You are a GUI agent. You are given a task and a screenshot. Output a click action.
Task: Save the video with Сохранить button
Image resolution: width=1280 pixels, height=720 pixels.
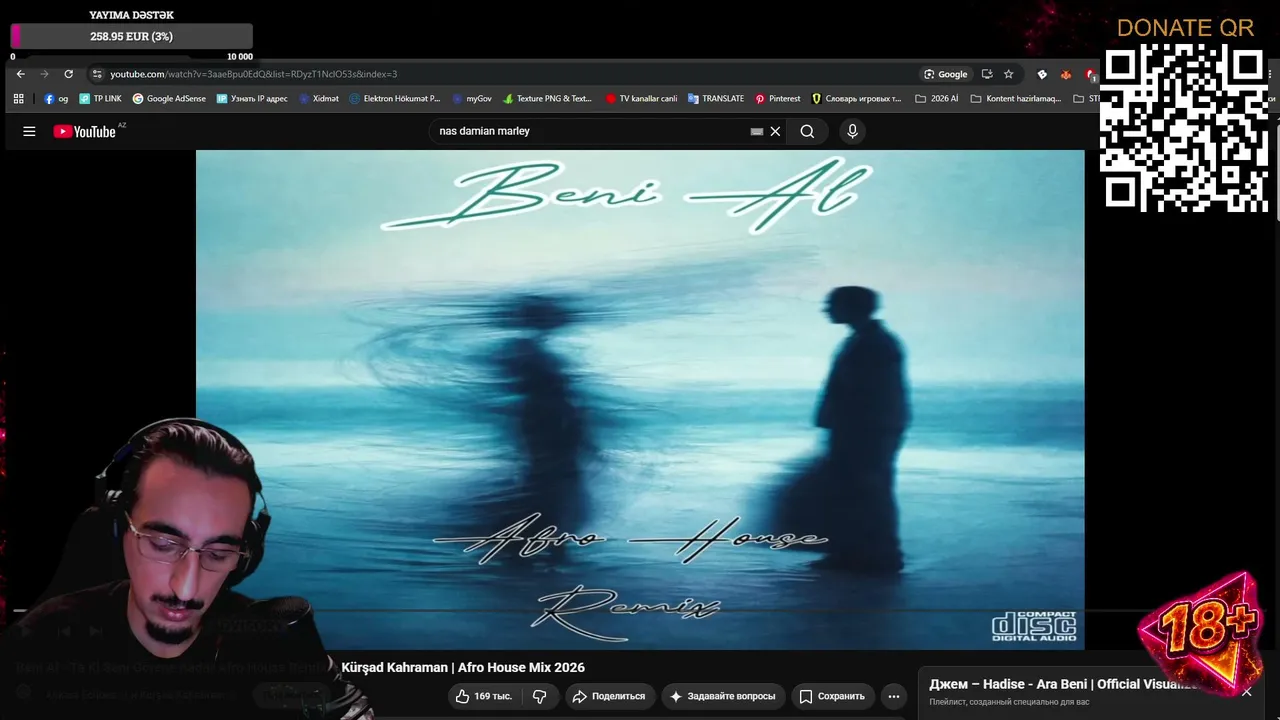[832, 696]
